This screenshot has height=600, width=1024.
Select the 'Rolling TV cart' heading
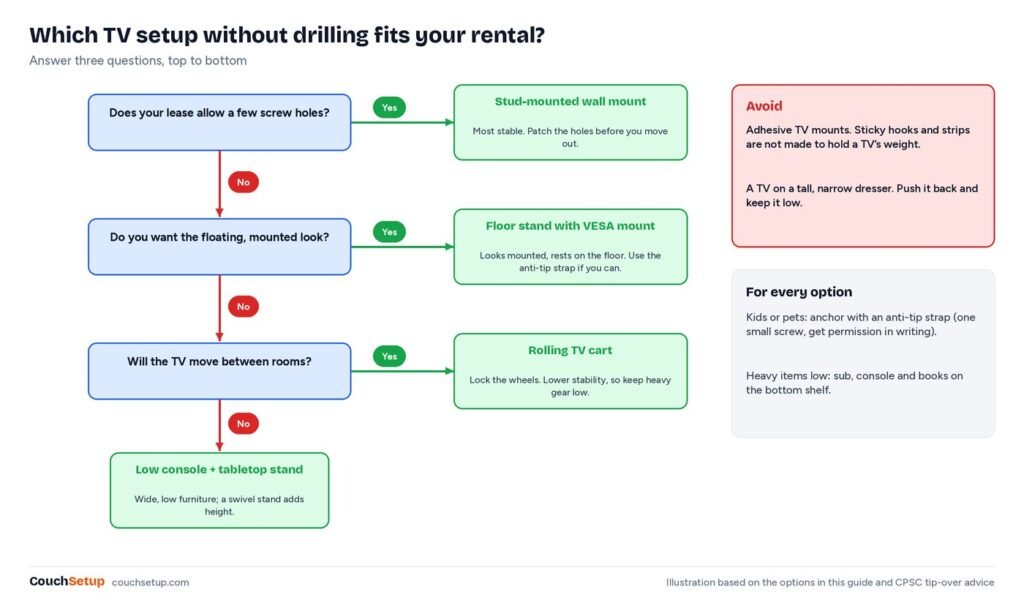click(570, 350)
